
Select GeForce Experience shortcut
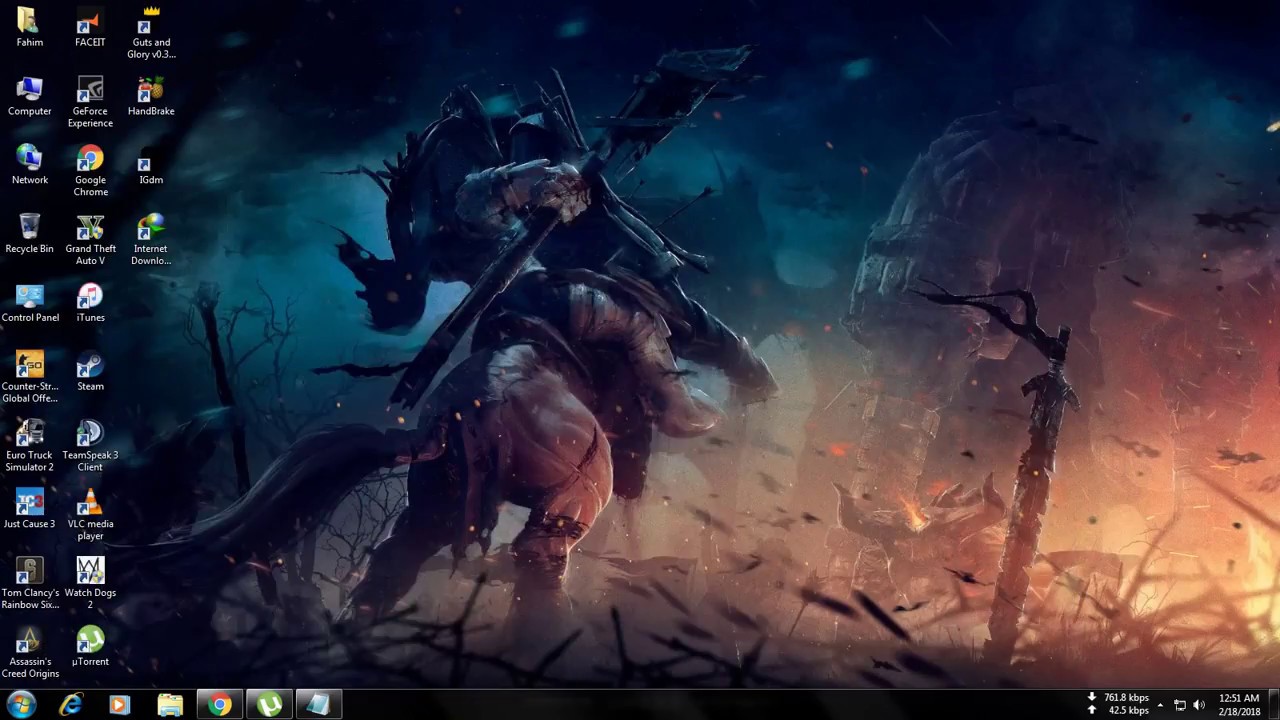(90, 101)
